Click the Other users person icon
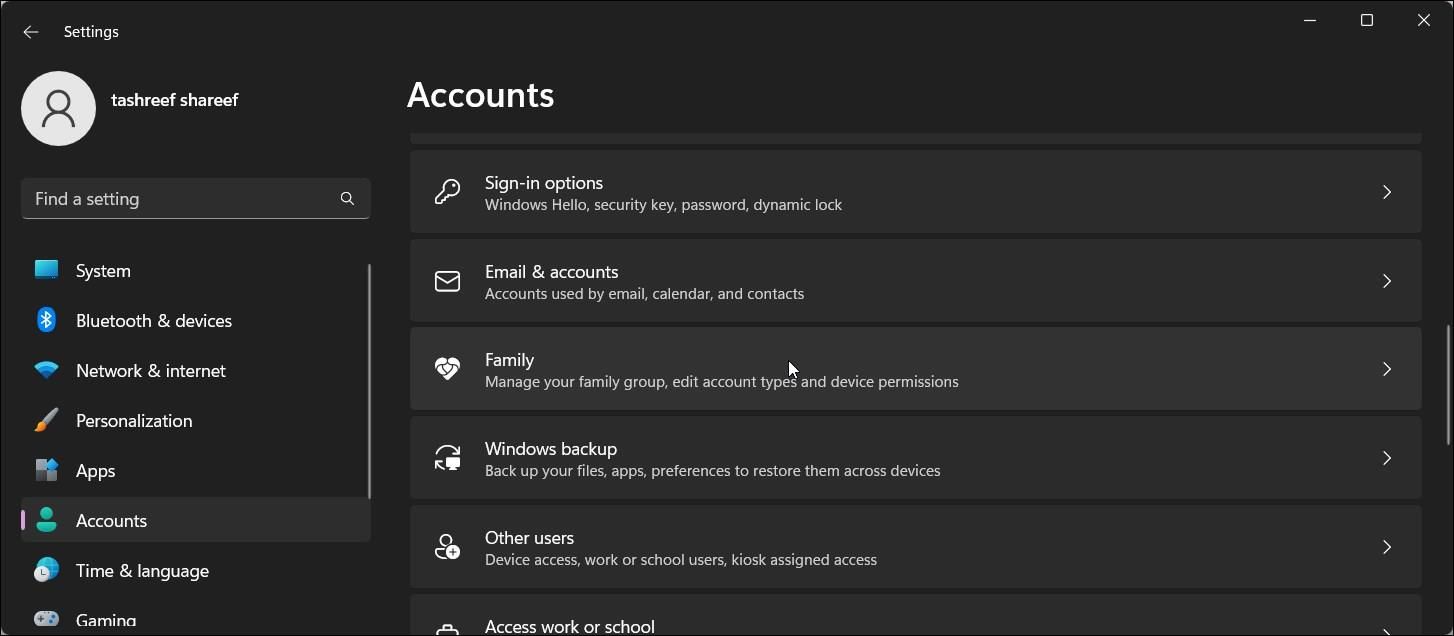This screenshot has width=1454, height=636. point(447,547)
